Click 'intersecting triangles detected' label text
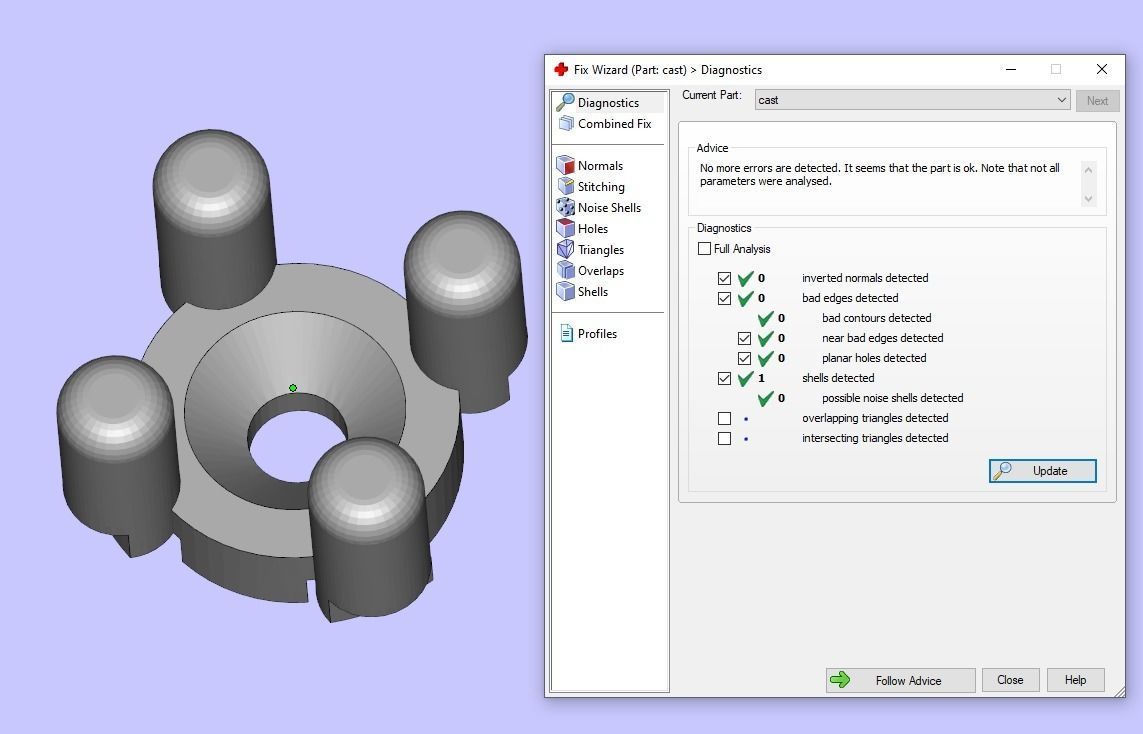Image resolution: width=1143 pixels, height=734 pixels. [875, 438]
